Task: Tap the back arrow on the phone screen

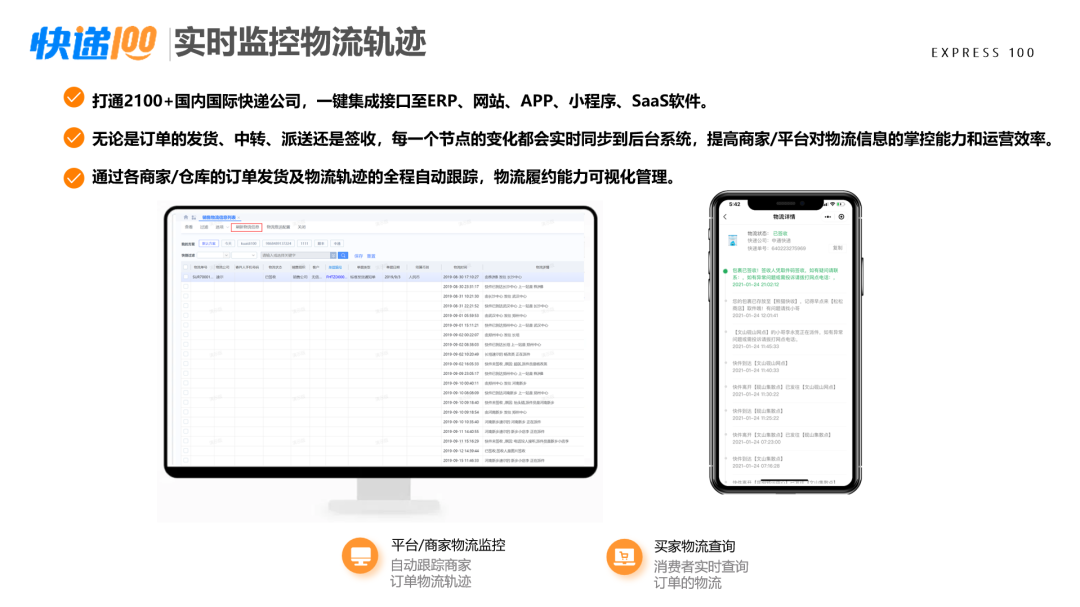Action: [725, 217]
